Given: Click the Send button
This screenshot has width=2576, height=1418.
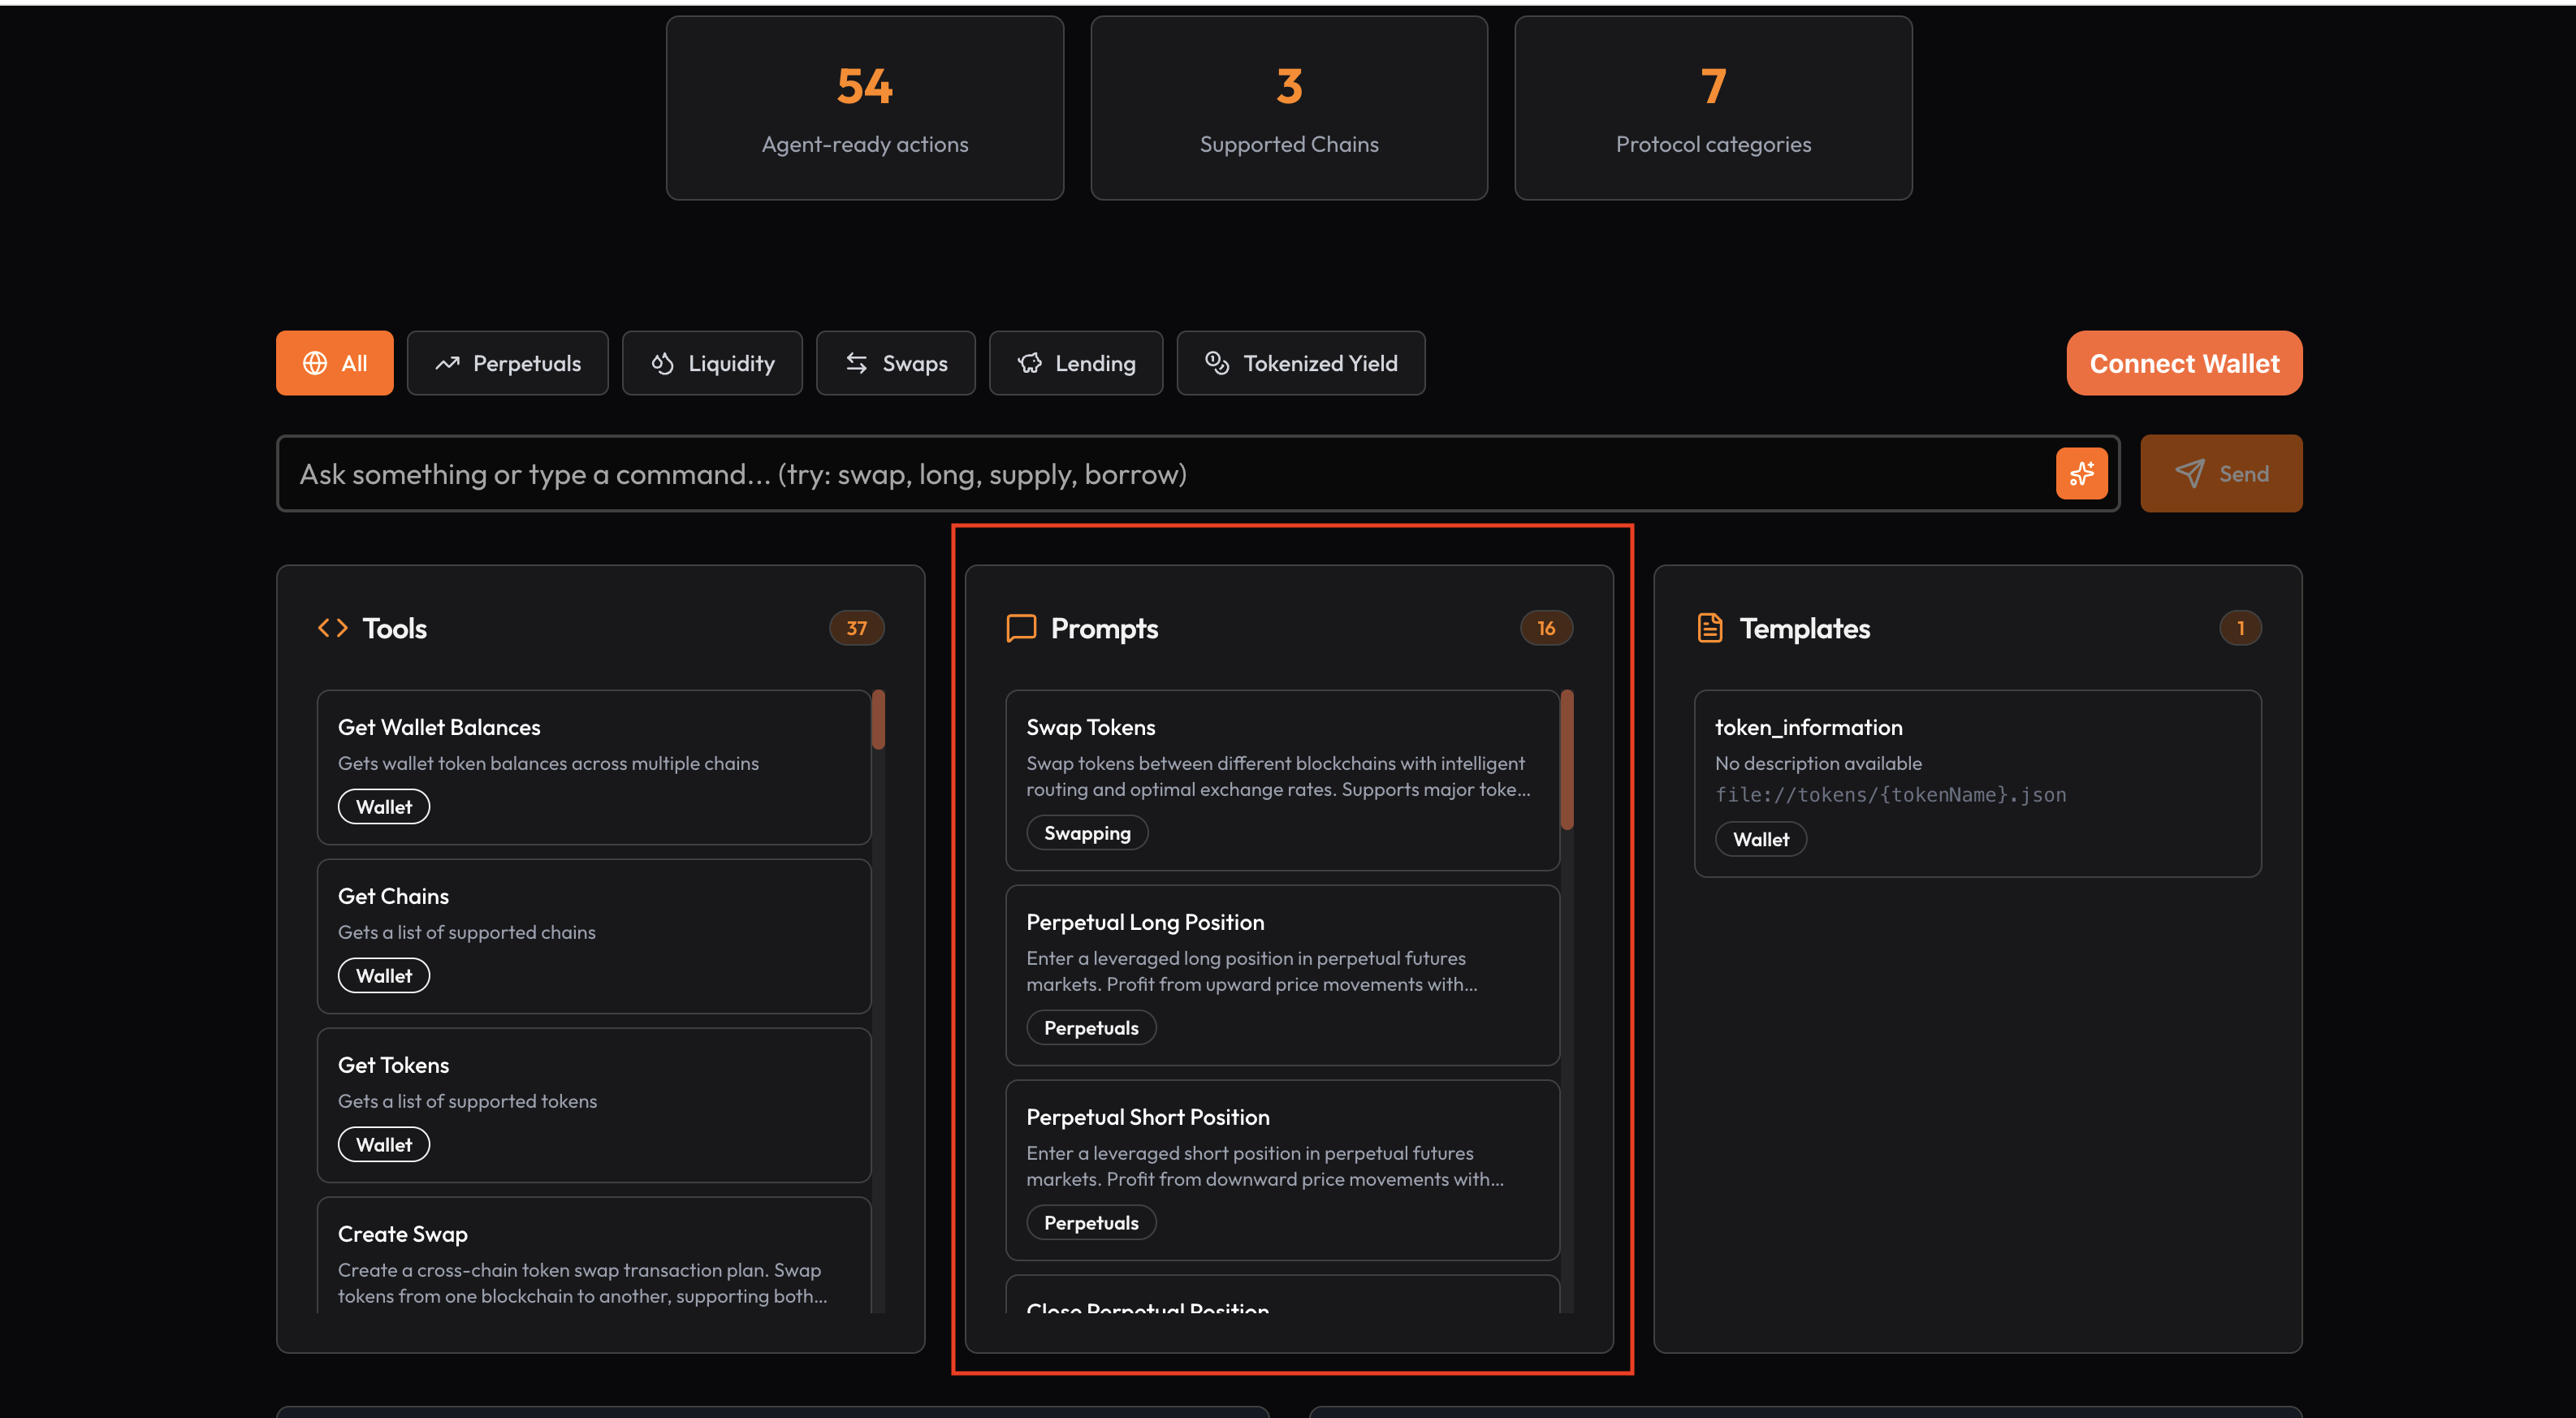Looking at the screenshot, I should pyautogui.click(x=2221, y=473).
